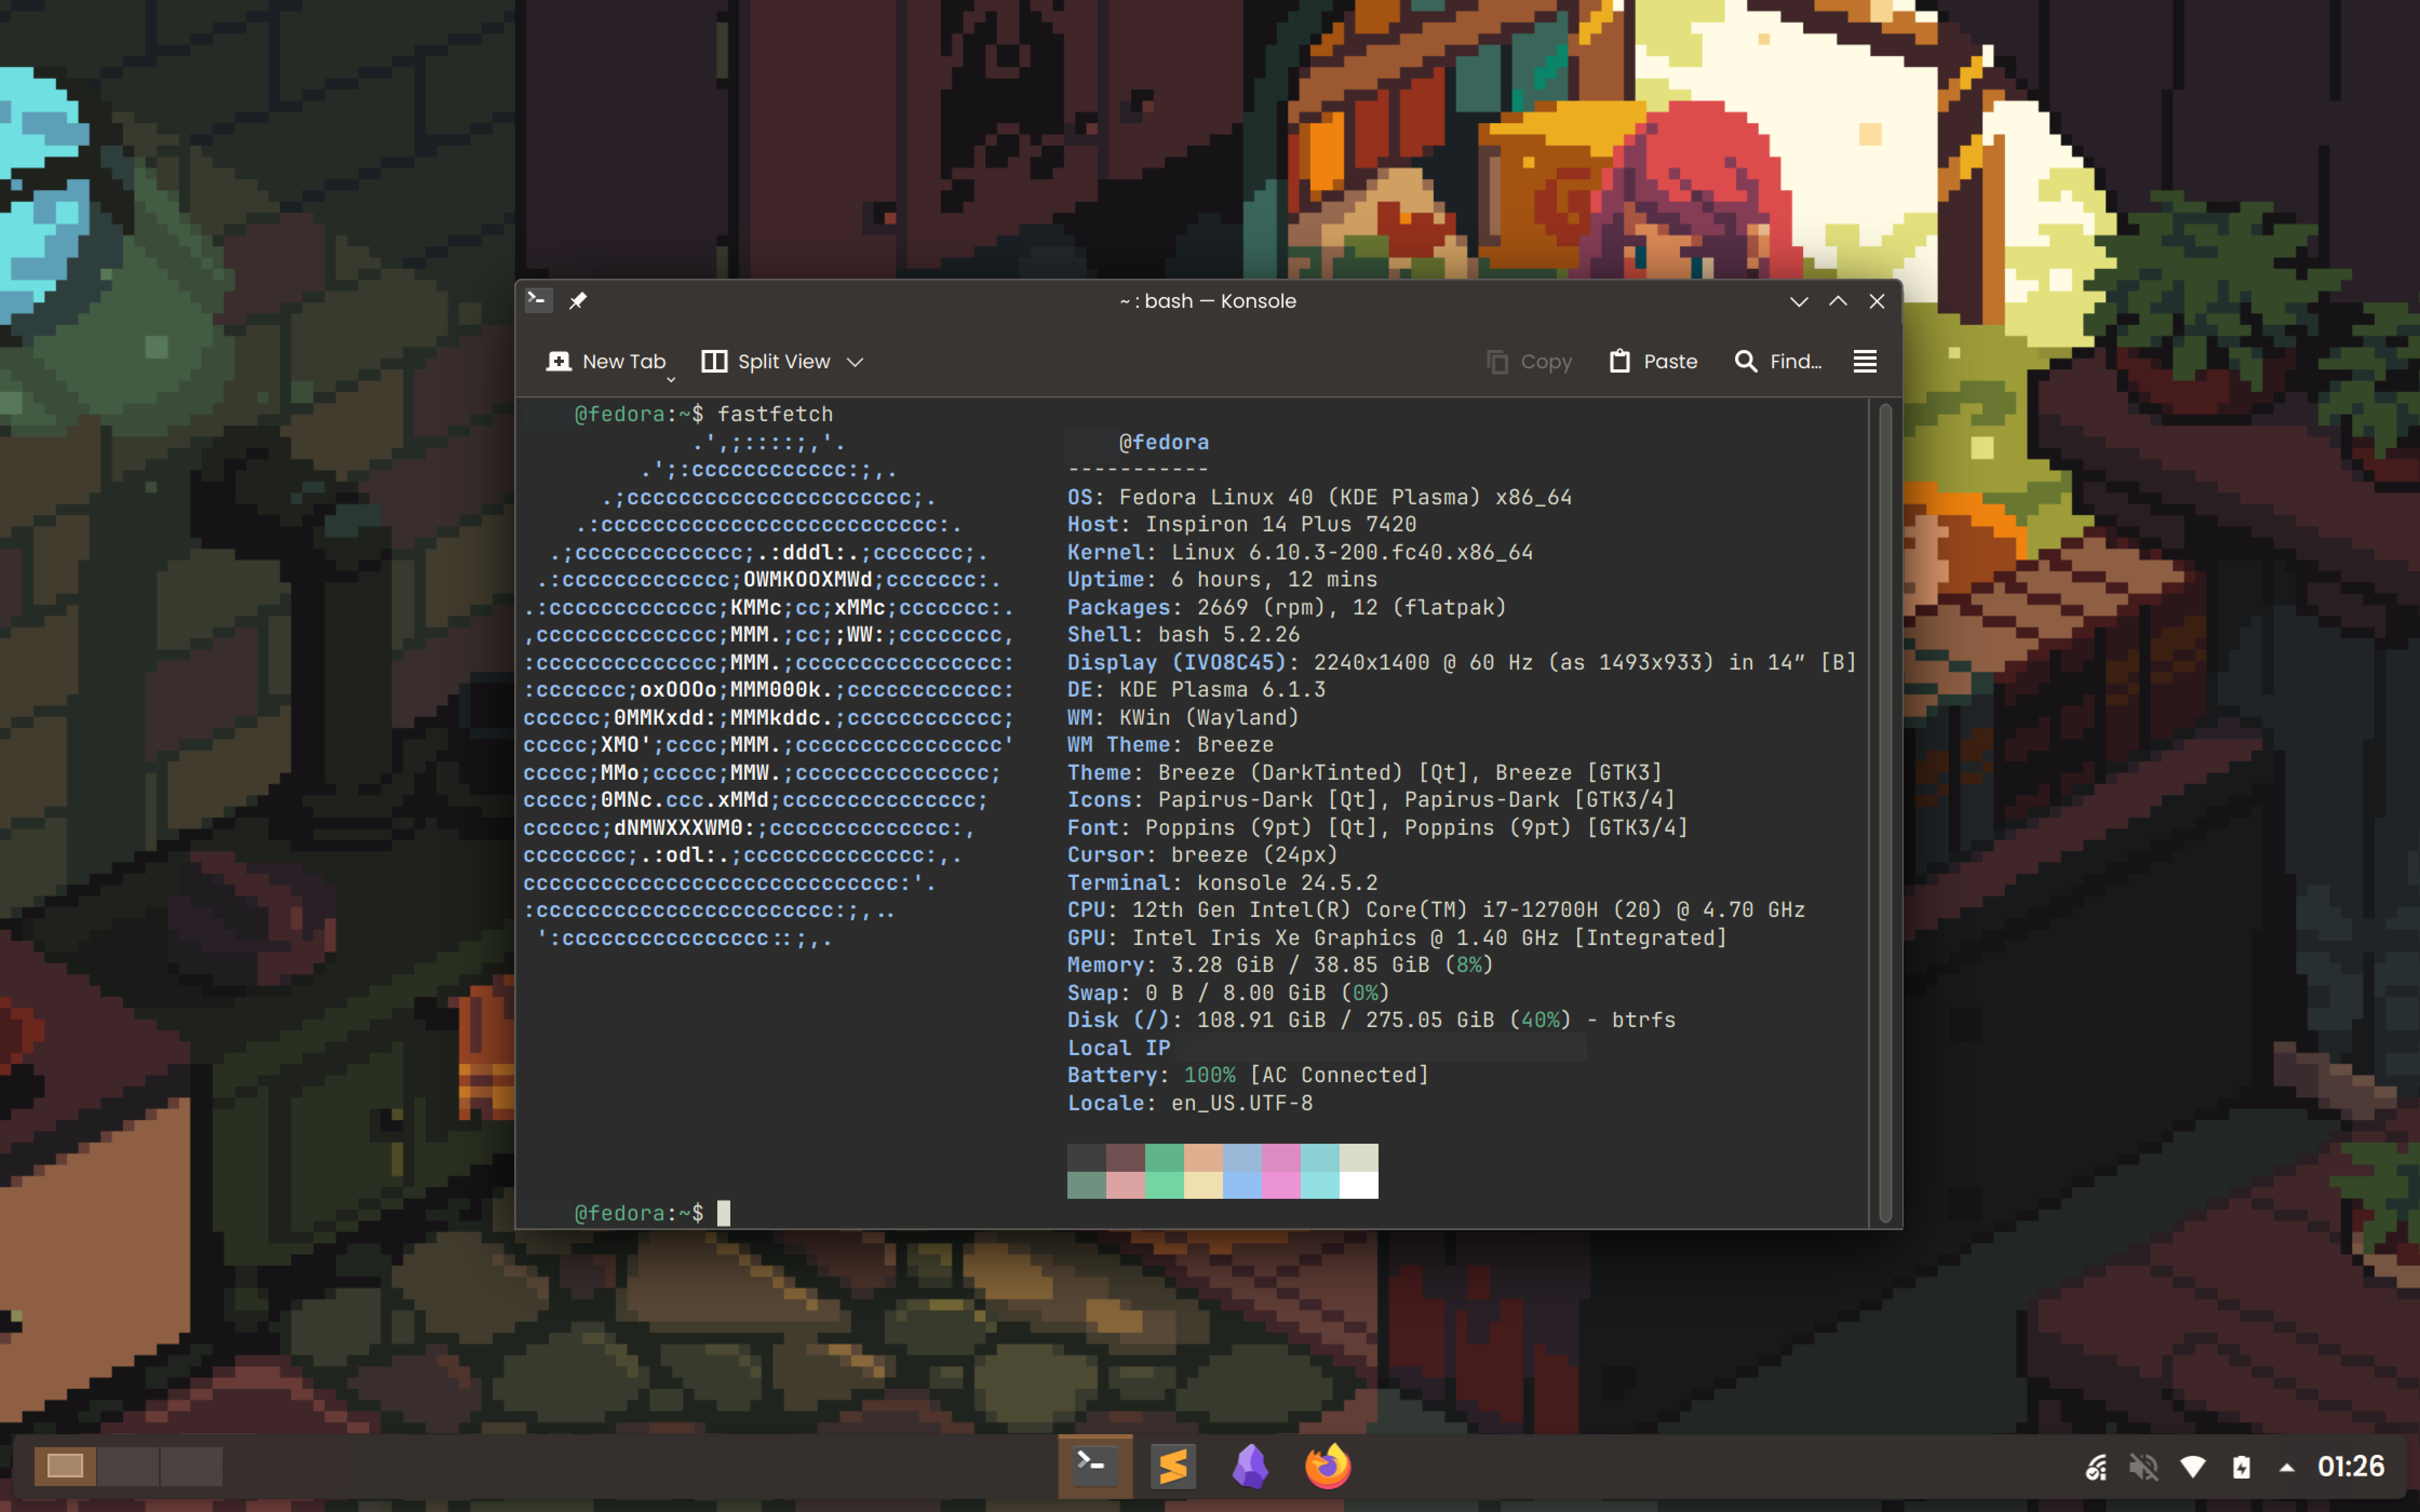The image size is (2420, 1512).
Task: Switch to the third virtual desktop in pager
Action: 191,1466
